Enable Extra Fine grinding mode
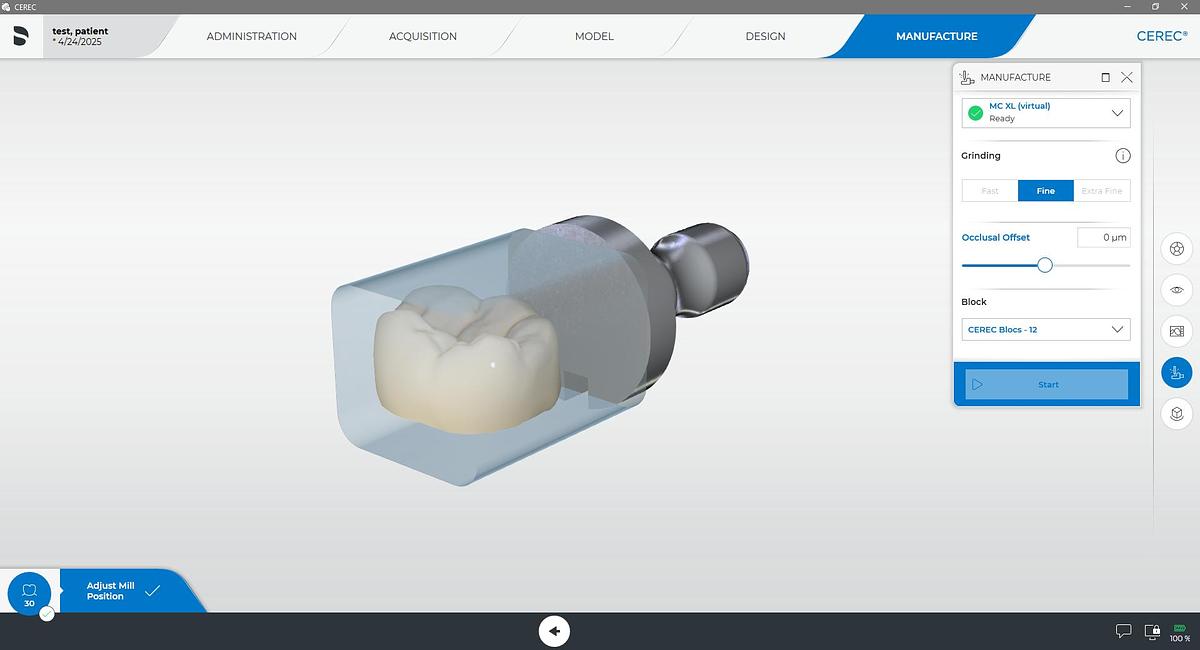The height and width of the screenshot is (650, 1200). coord(1102,190)
